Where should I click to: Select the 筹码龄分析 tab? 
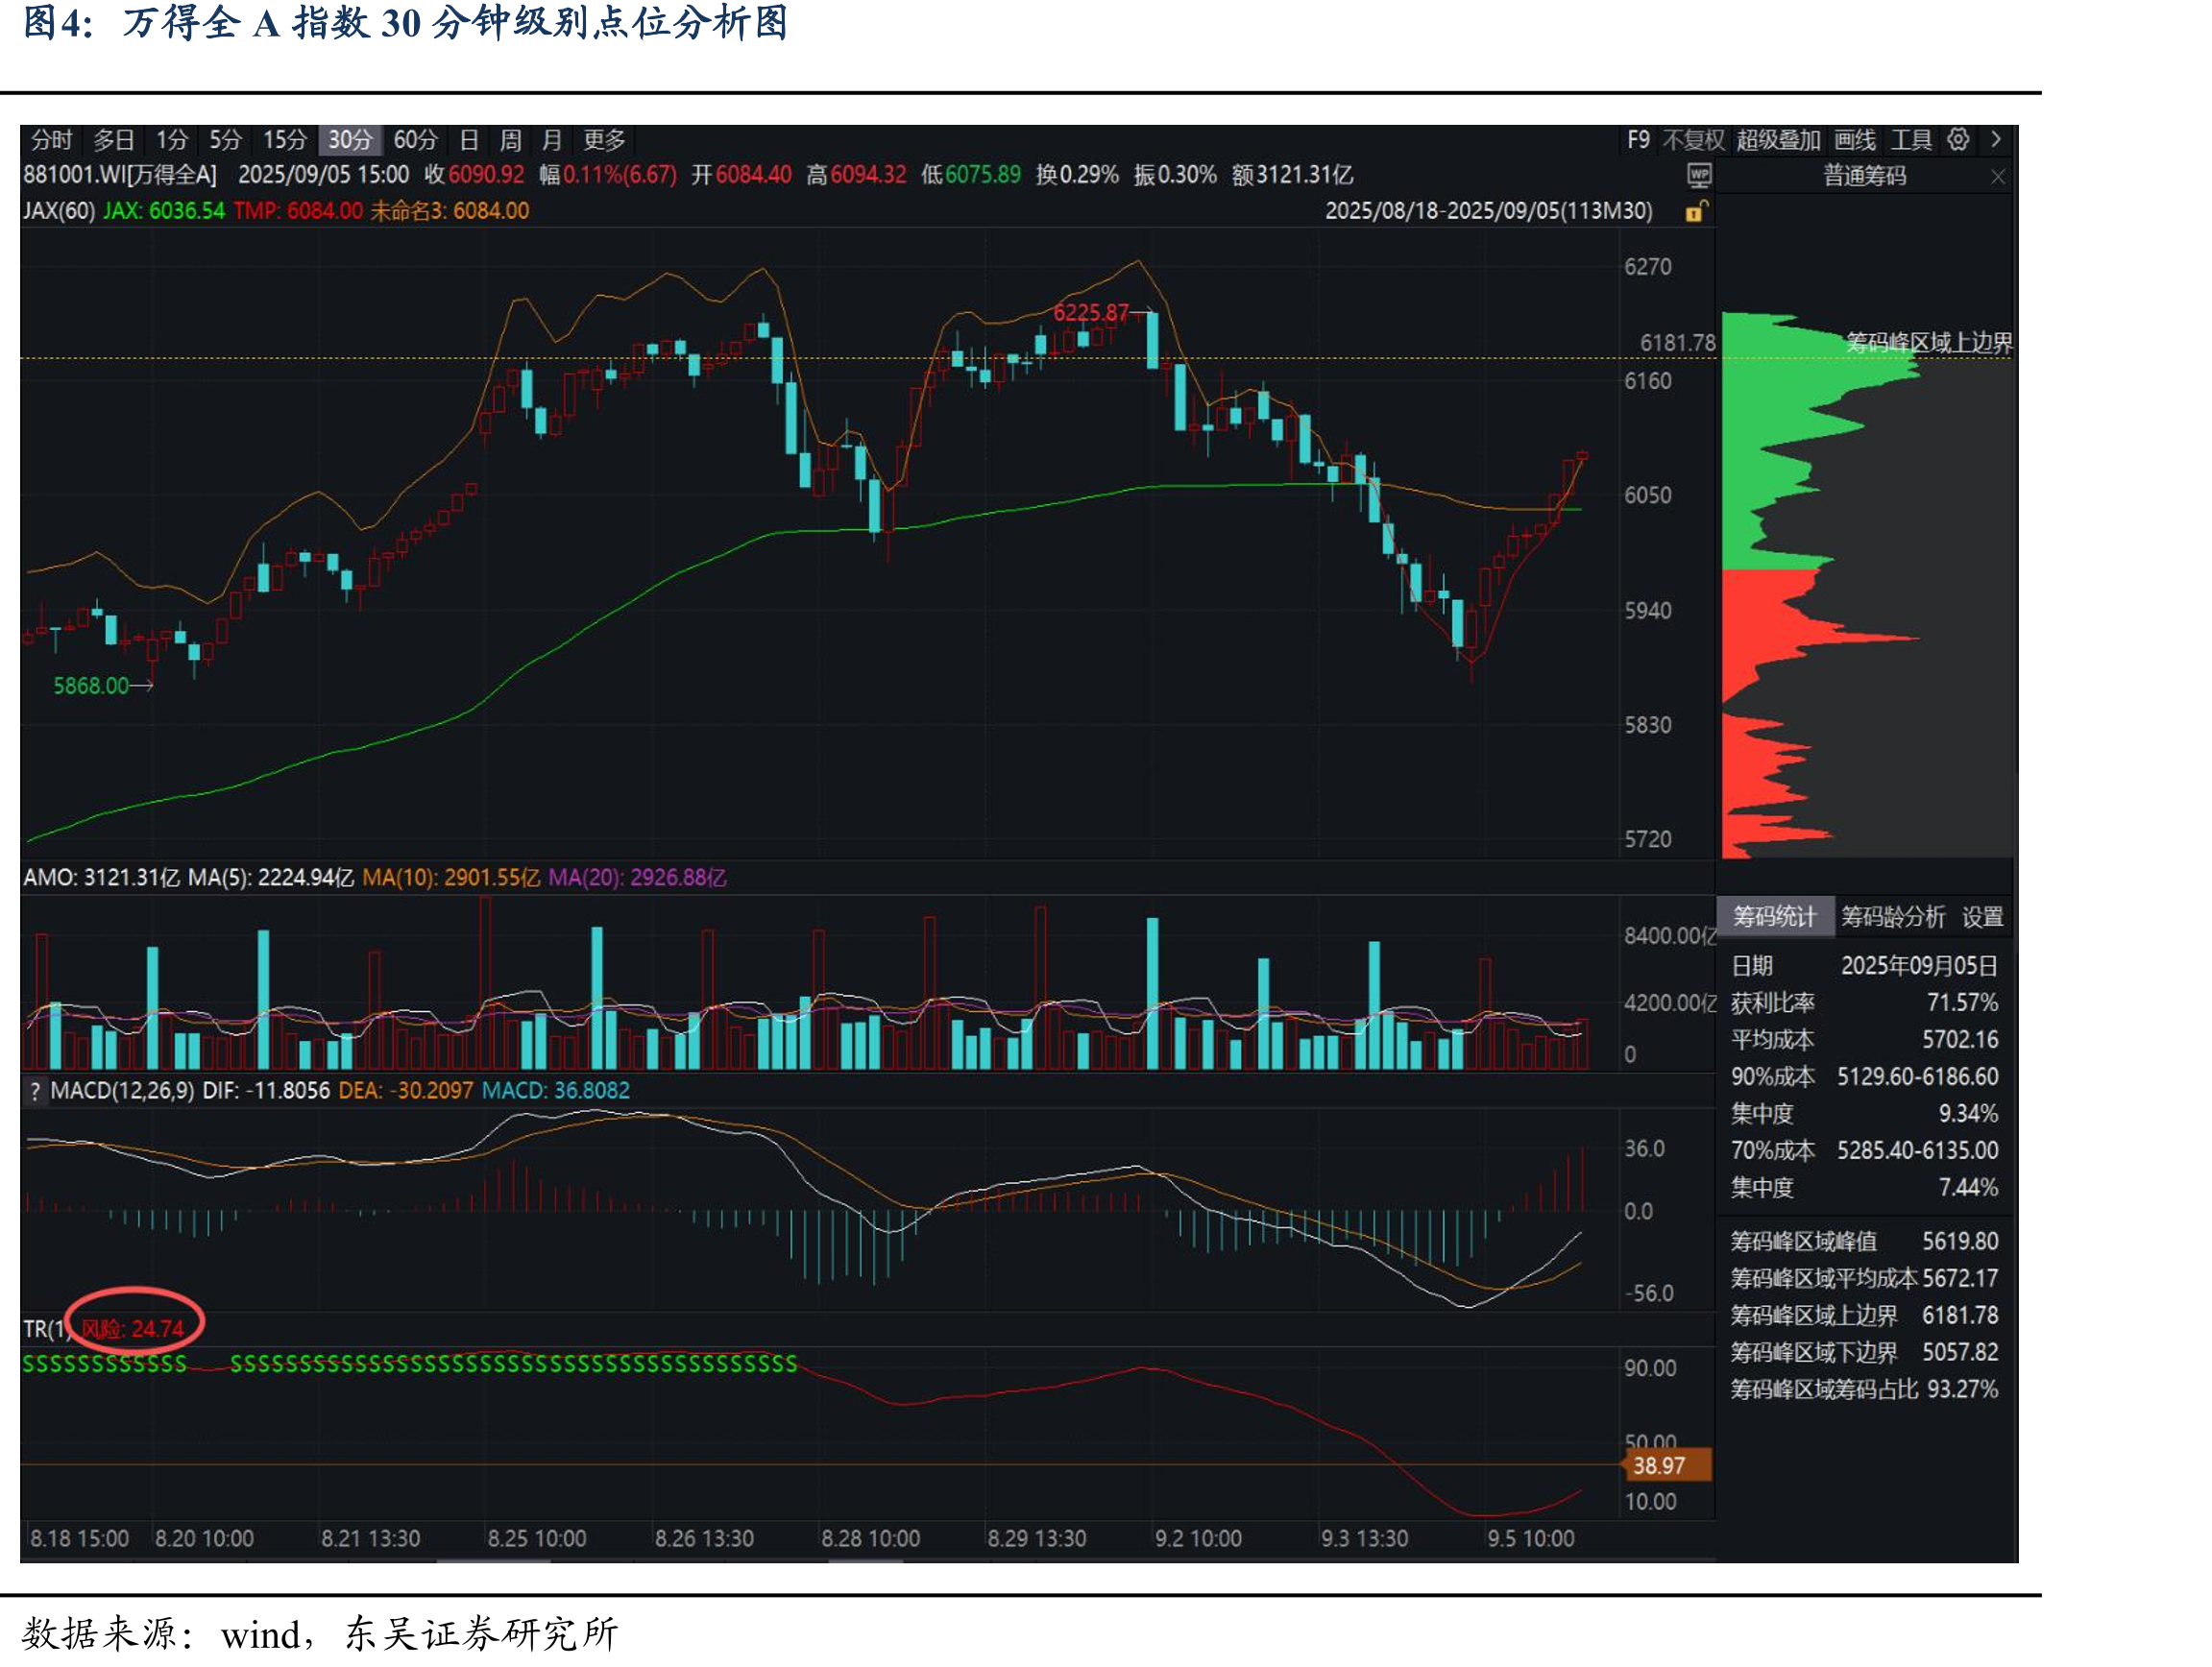pyautogui.click(x=1893, y=916)
